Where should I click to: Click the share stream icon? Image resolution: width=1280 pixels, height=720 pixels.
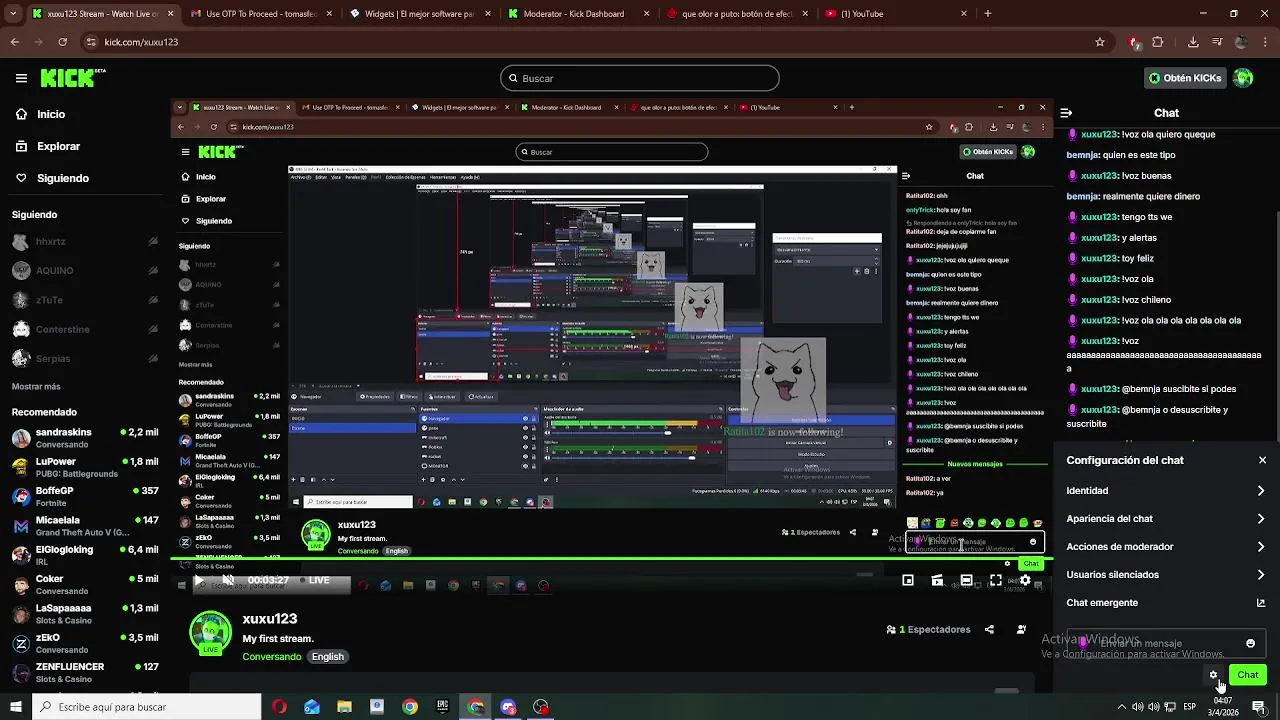[989, 630]
